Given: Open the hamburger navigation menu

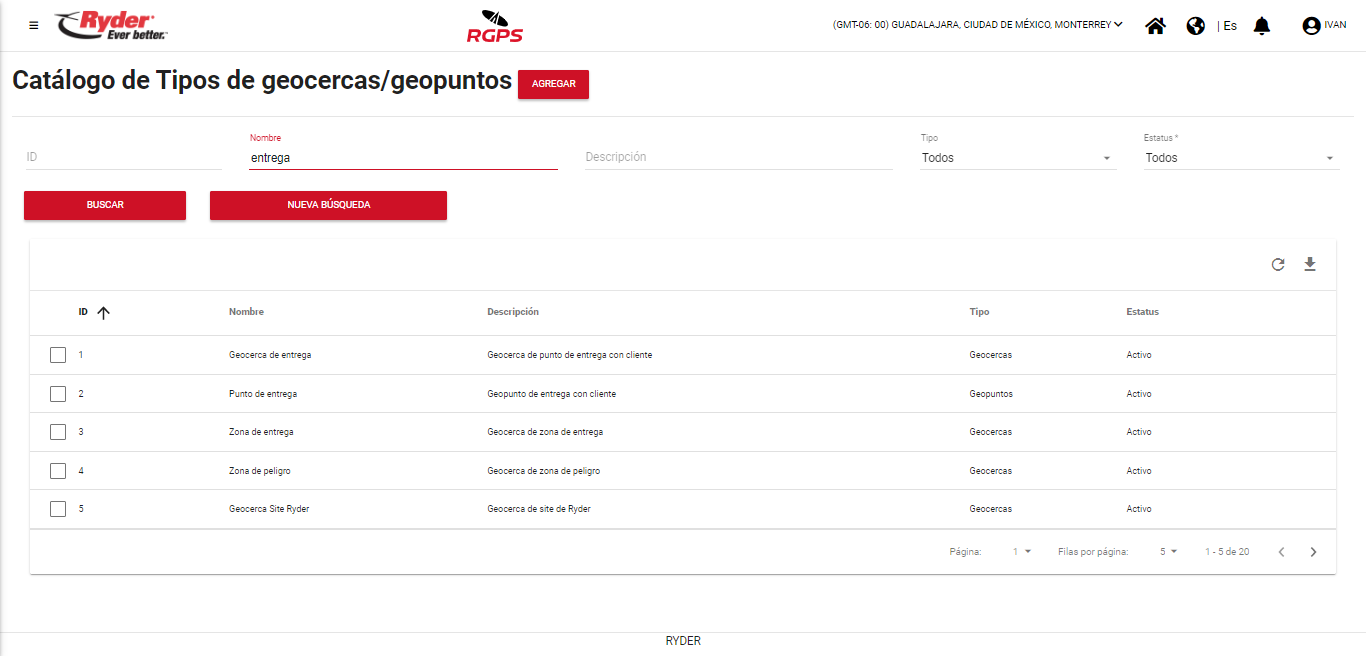Looking at the screenshot, I should click(34, 26).
